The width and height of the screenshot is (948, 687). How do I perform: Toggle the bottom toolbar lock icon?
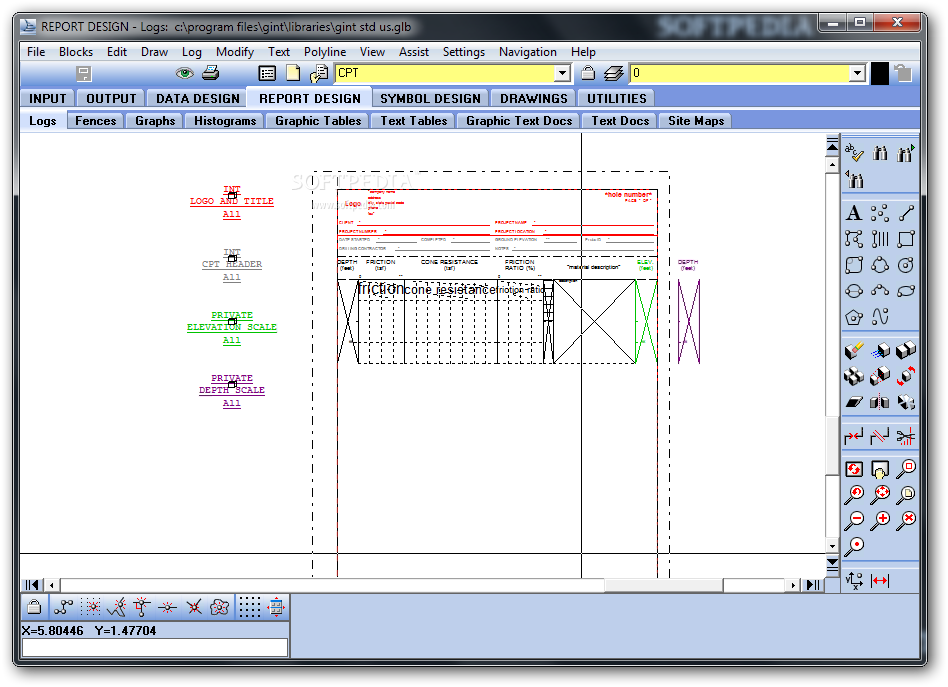(34, 607)
